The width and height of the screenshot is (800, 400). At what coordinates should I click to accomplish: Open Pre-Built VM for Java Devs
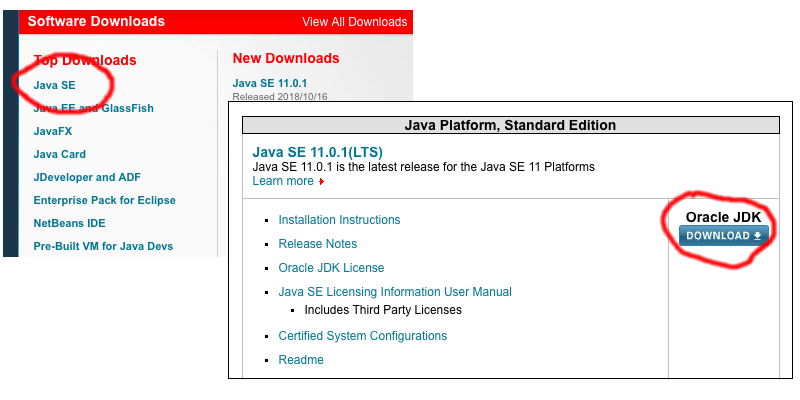pos(103,246)
